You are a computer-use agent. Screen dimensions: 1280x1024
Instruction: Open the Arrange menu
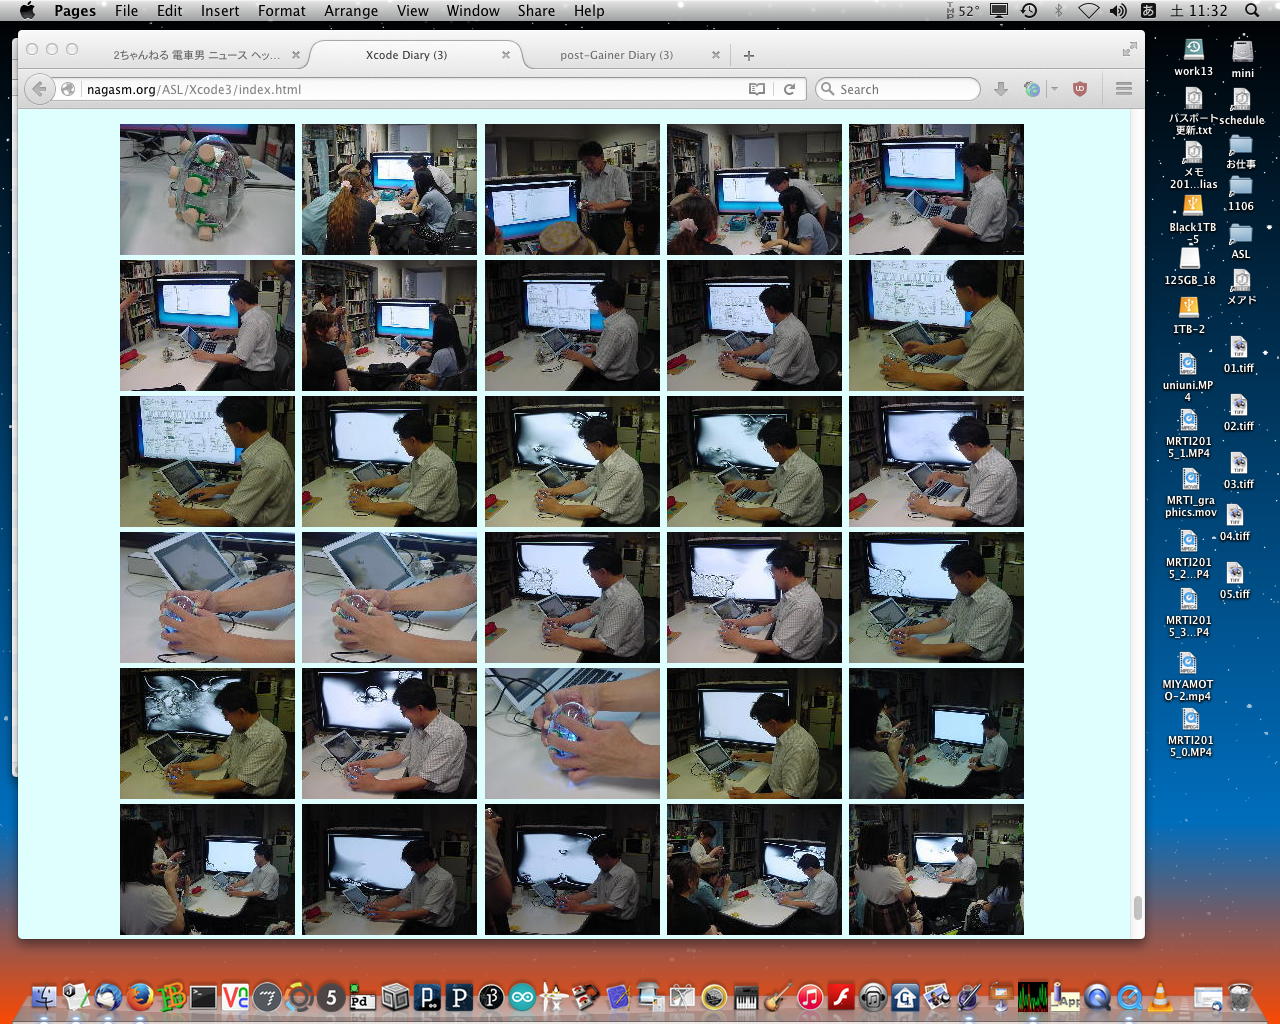click(351, 11)
